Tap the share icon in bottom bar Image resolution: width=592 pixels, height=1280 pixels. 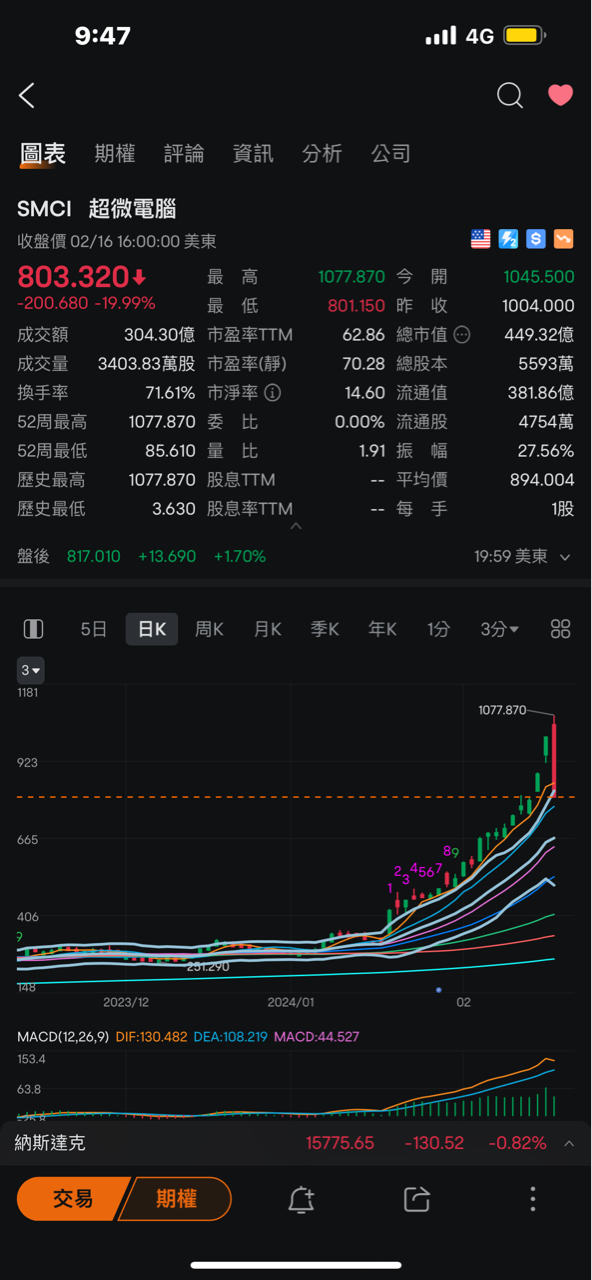pyautogui.click(x=416, y=1199)
